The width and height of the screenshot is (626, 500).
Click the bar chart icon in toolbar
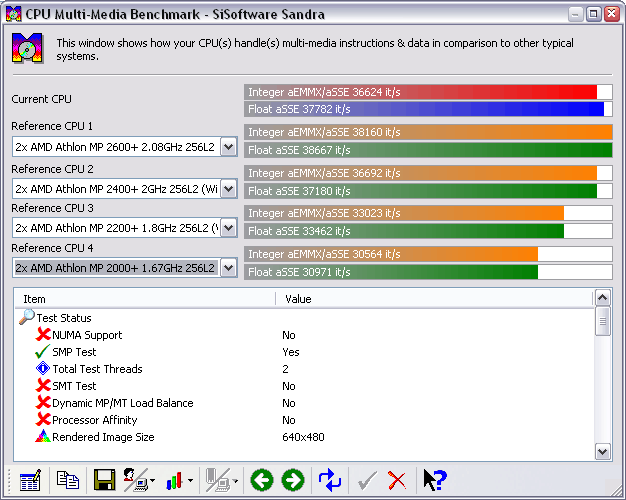(174, 480)
